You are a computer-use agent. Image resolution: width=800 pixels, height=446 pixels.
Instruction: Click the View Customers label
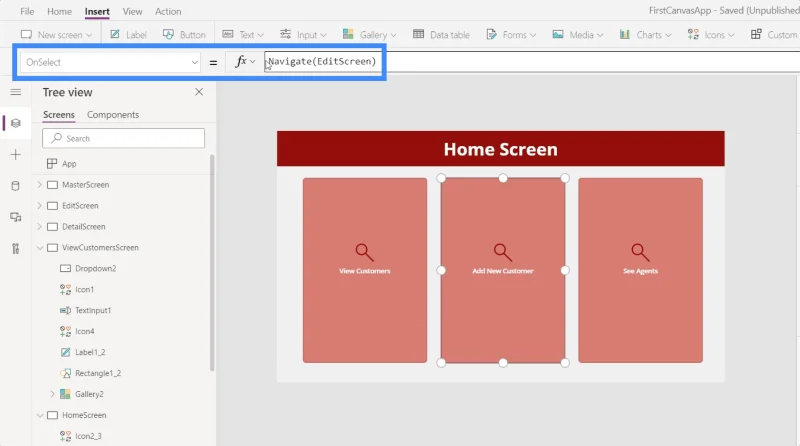point(364,271)
